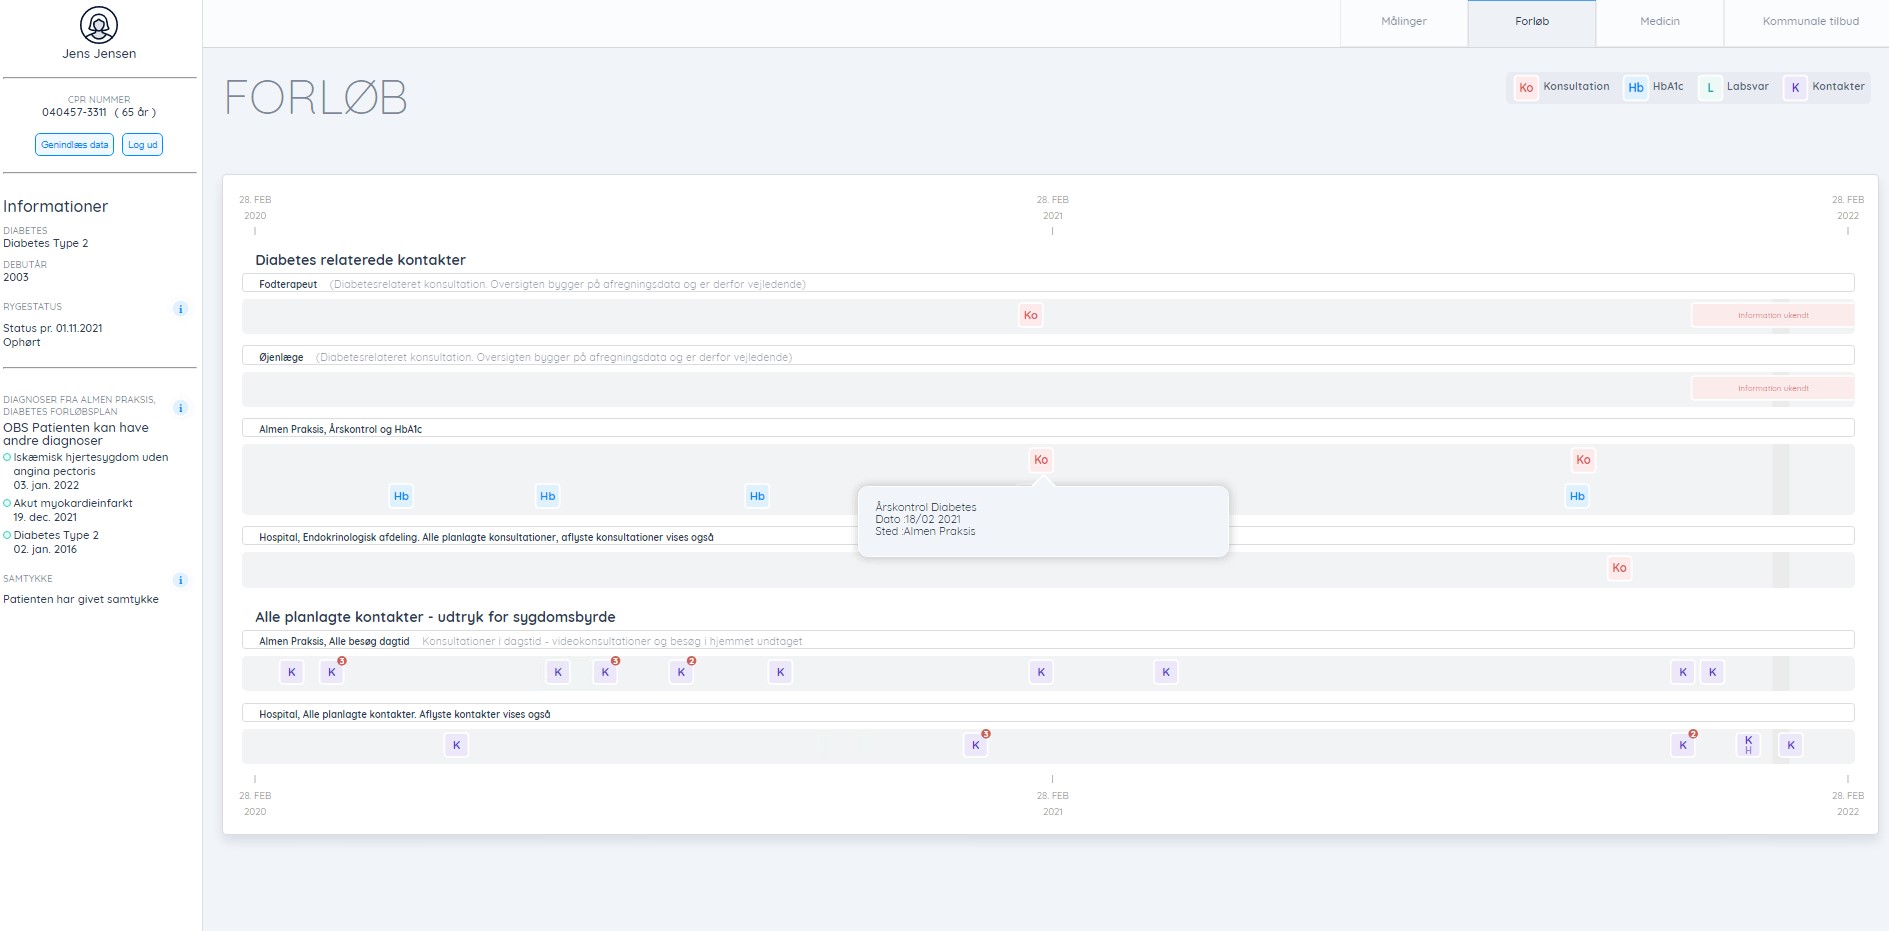Click the Fodterapeut Ko consultation marker
The width and height of the screenshot is (1889, 931).
pos(1030,315)
